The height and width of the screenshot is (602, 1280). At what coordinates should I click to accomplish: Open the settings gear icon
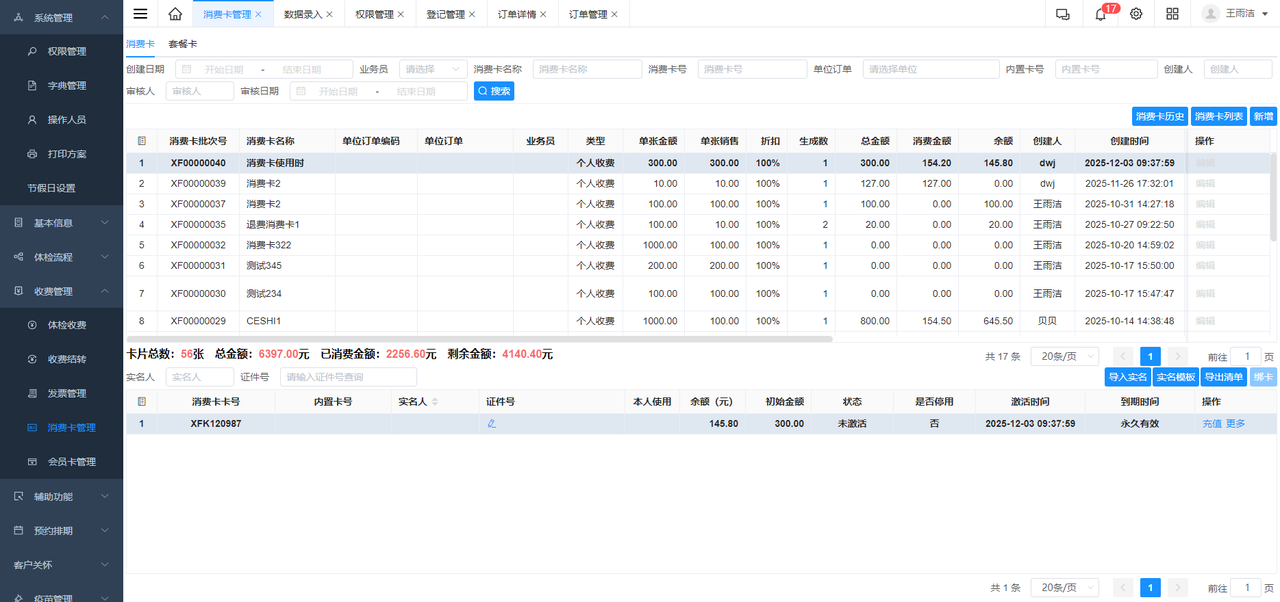(x=1136, y=14)
